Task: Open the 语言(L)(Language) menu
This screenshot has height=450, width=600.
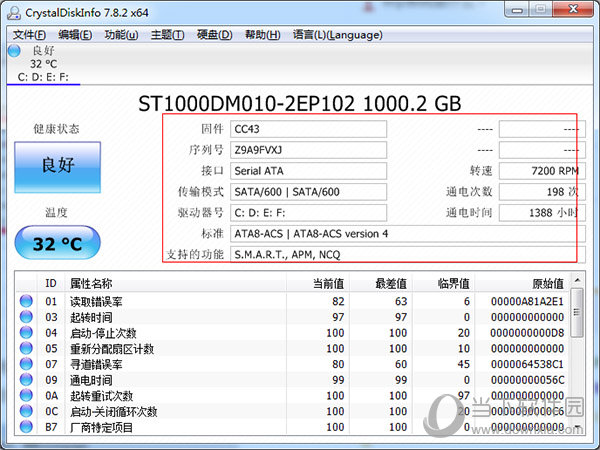Action: click(x=337, y=35)
